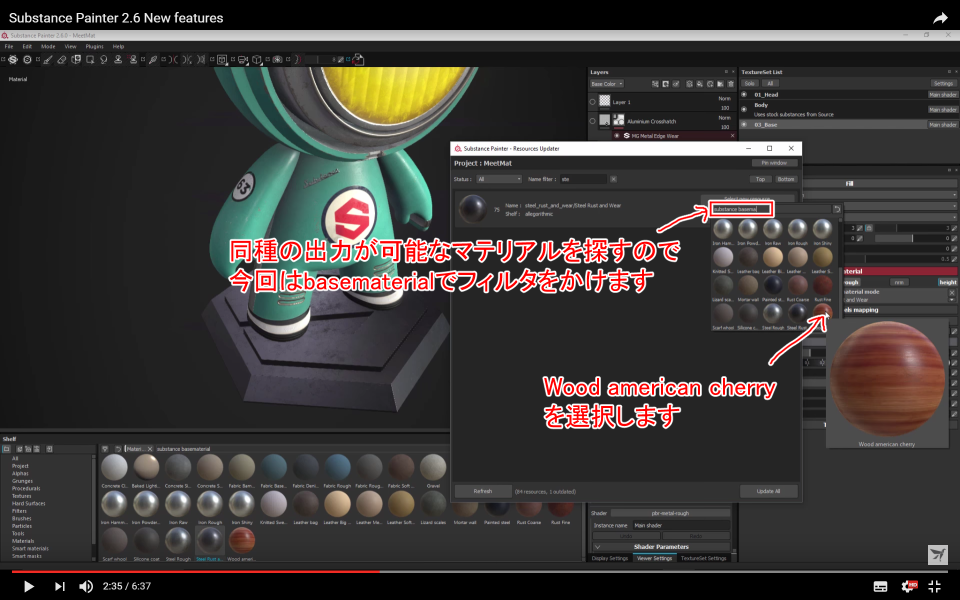Screen dimensions: 960x600
Task: Click the Name filter input field
Action: (x=583, y=179)
